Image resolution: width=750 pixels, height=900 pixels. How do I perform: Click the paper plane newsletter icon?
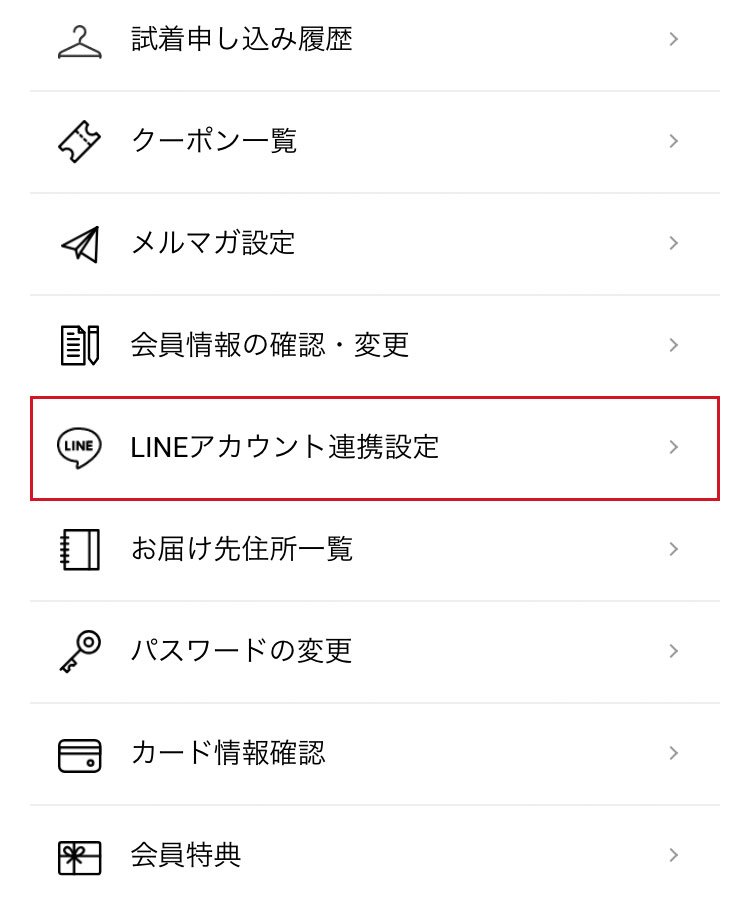(x=80, y=243)
